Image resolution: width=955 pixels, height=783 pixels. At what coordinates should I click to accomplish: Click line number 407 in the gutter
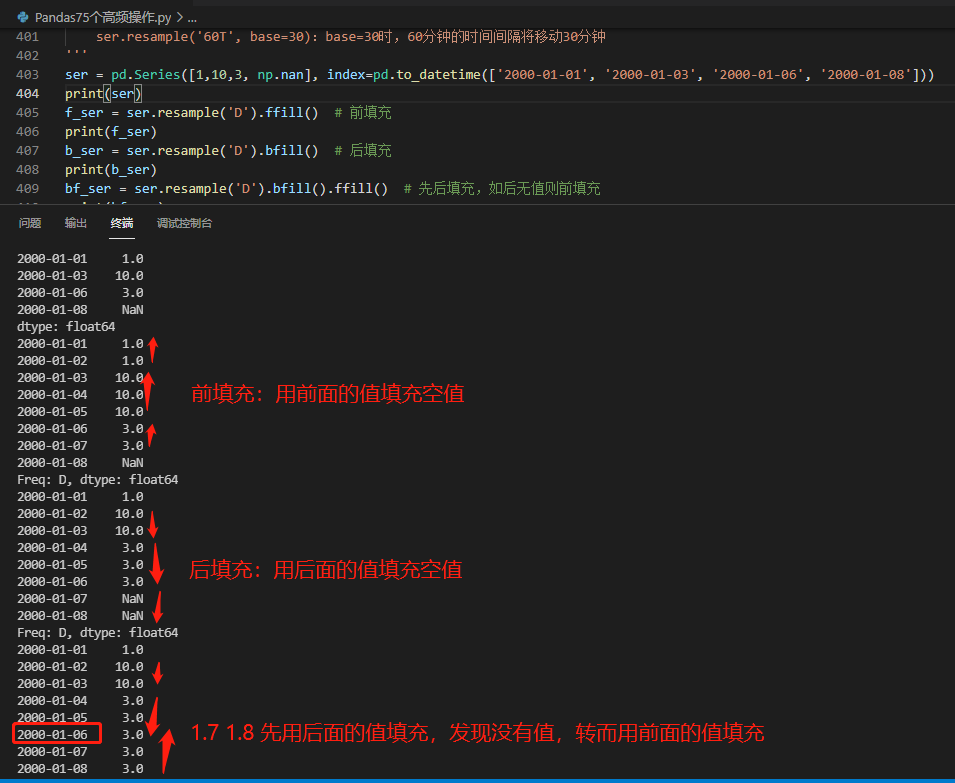(x=27, y=150)
